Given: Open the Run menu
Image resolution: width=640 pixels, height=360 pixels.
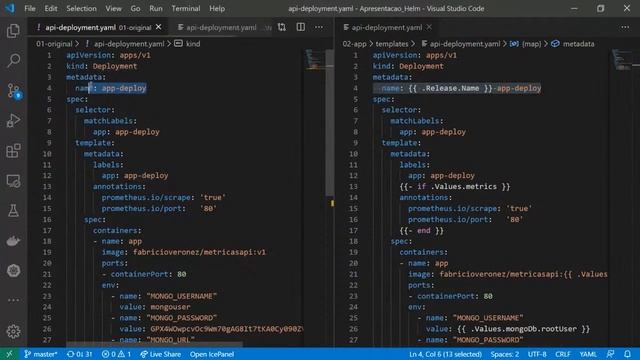Looking at the screenshot, I should (156, 8).
